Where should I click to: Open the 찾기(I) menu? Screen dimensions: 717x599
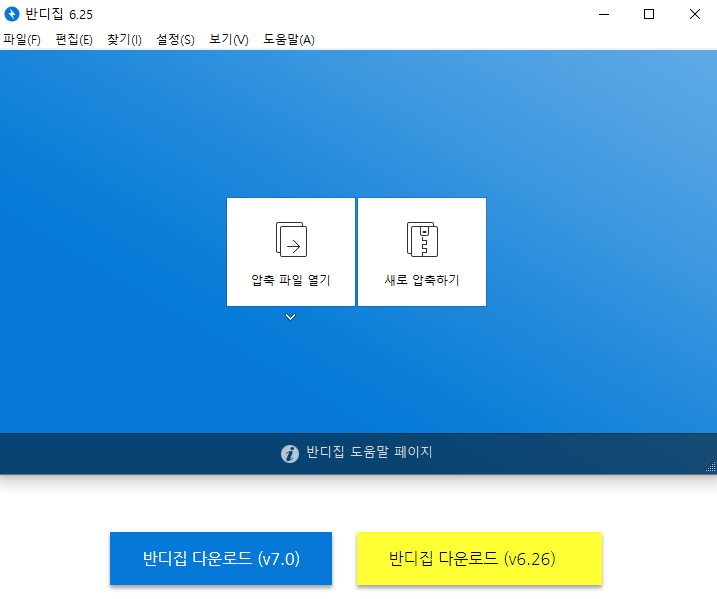point(124,40)
